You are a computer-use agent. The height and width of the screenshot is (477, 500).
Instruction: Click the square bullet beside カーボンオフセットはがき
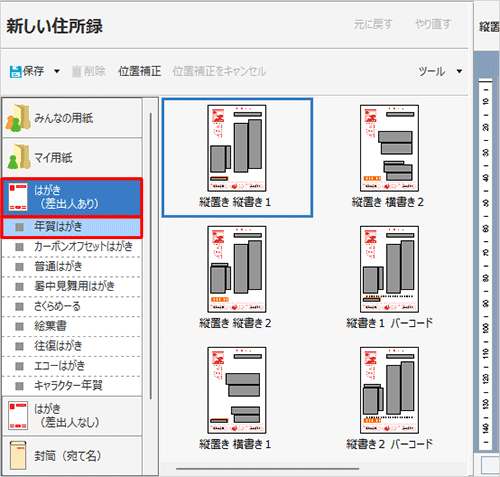[20, 247]
